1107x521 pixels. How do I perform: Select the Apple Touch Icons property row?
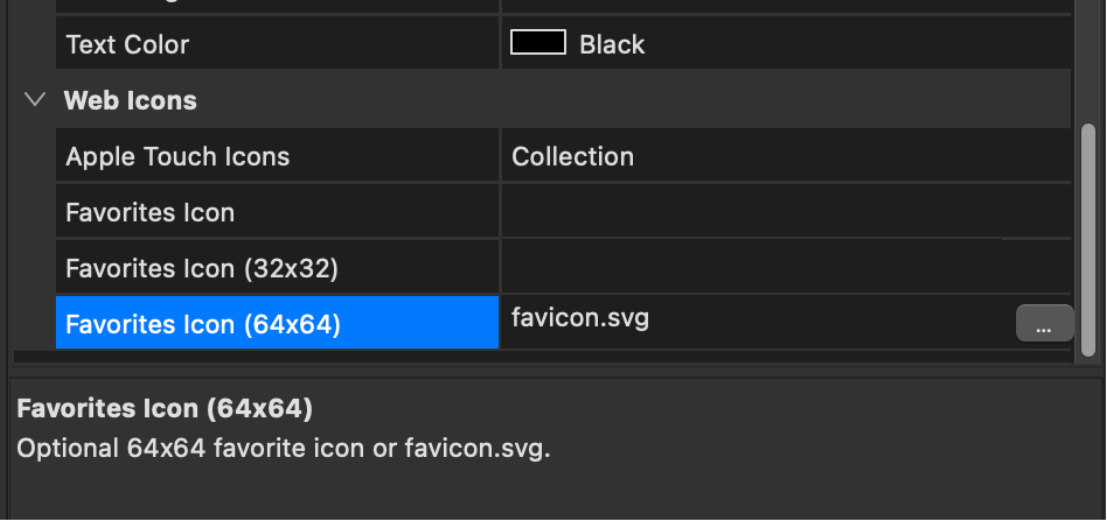click(x=177, y=157)
